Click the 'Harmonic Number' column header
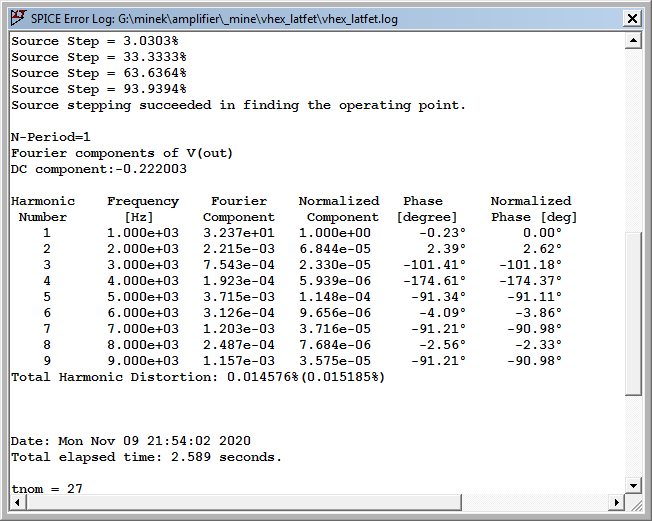The width and height of the screenshot is (652, 521). coord(43,209)
